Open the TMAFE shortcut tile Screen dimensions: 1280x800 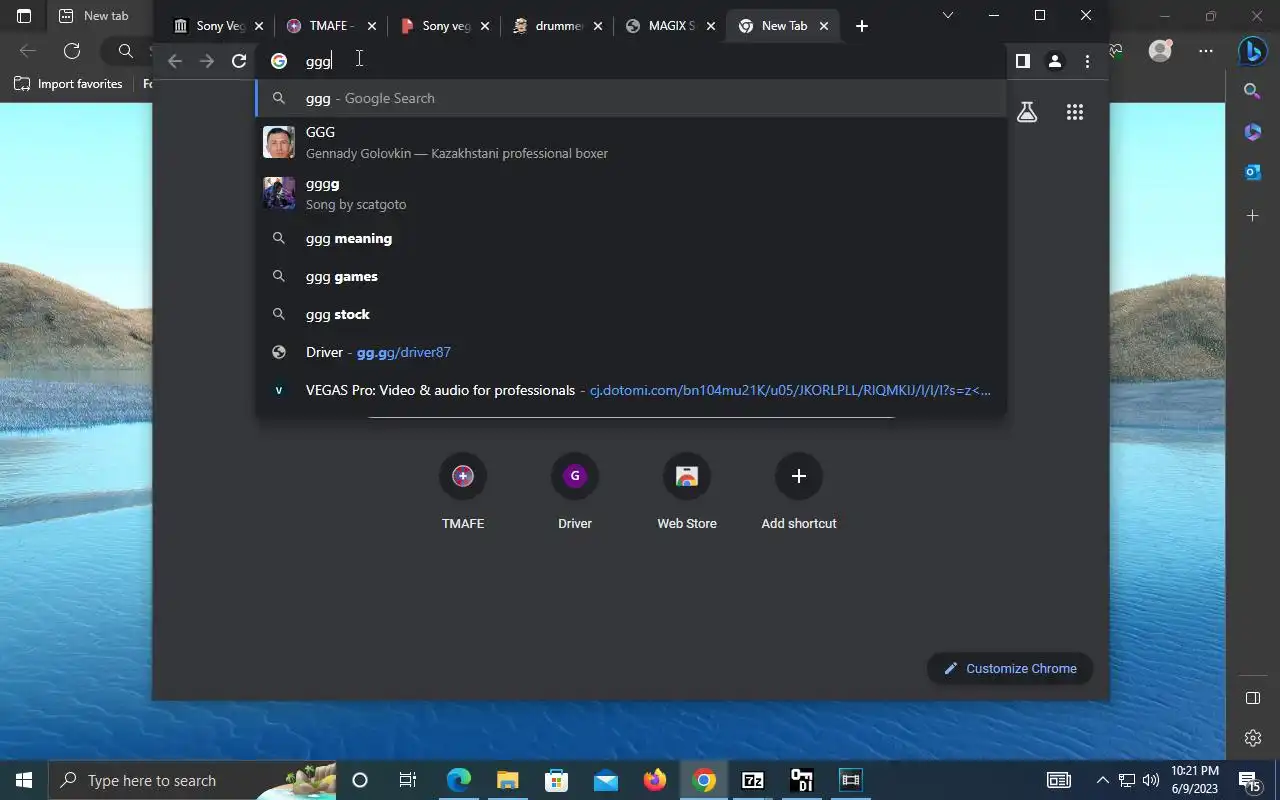point(463,490)
